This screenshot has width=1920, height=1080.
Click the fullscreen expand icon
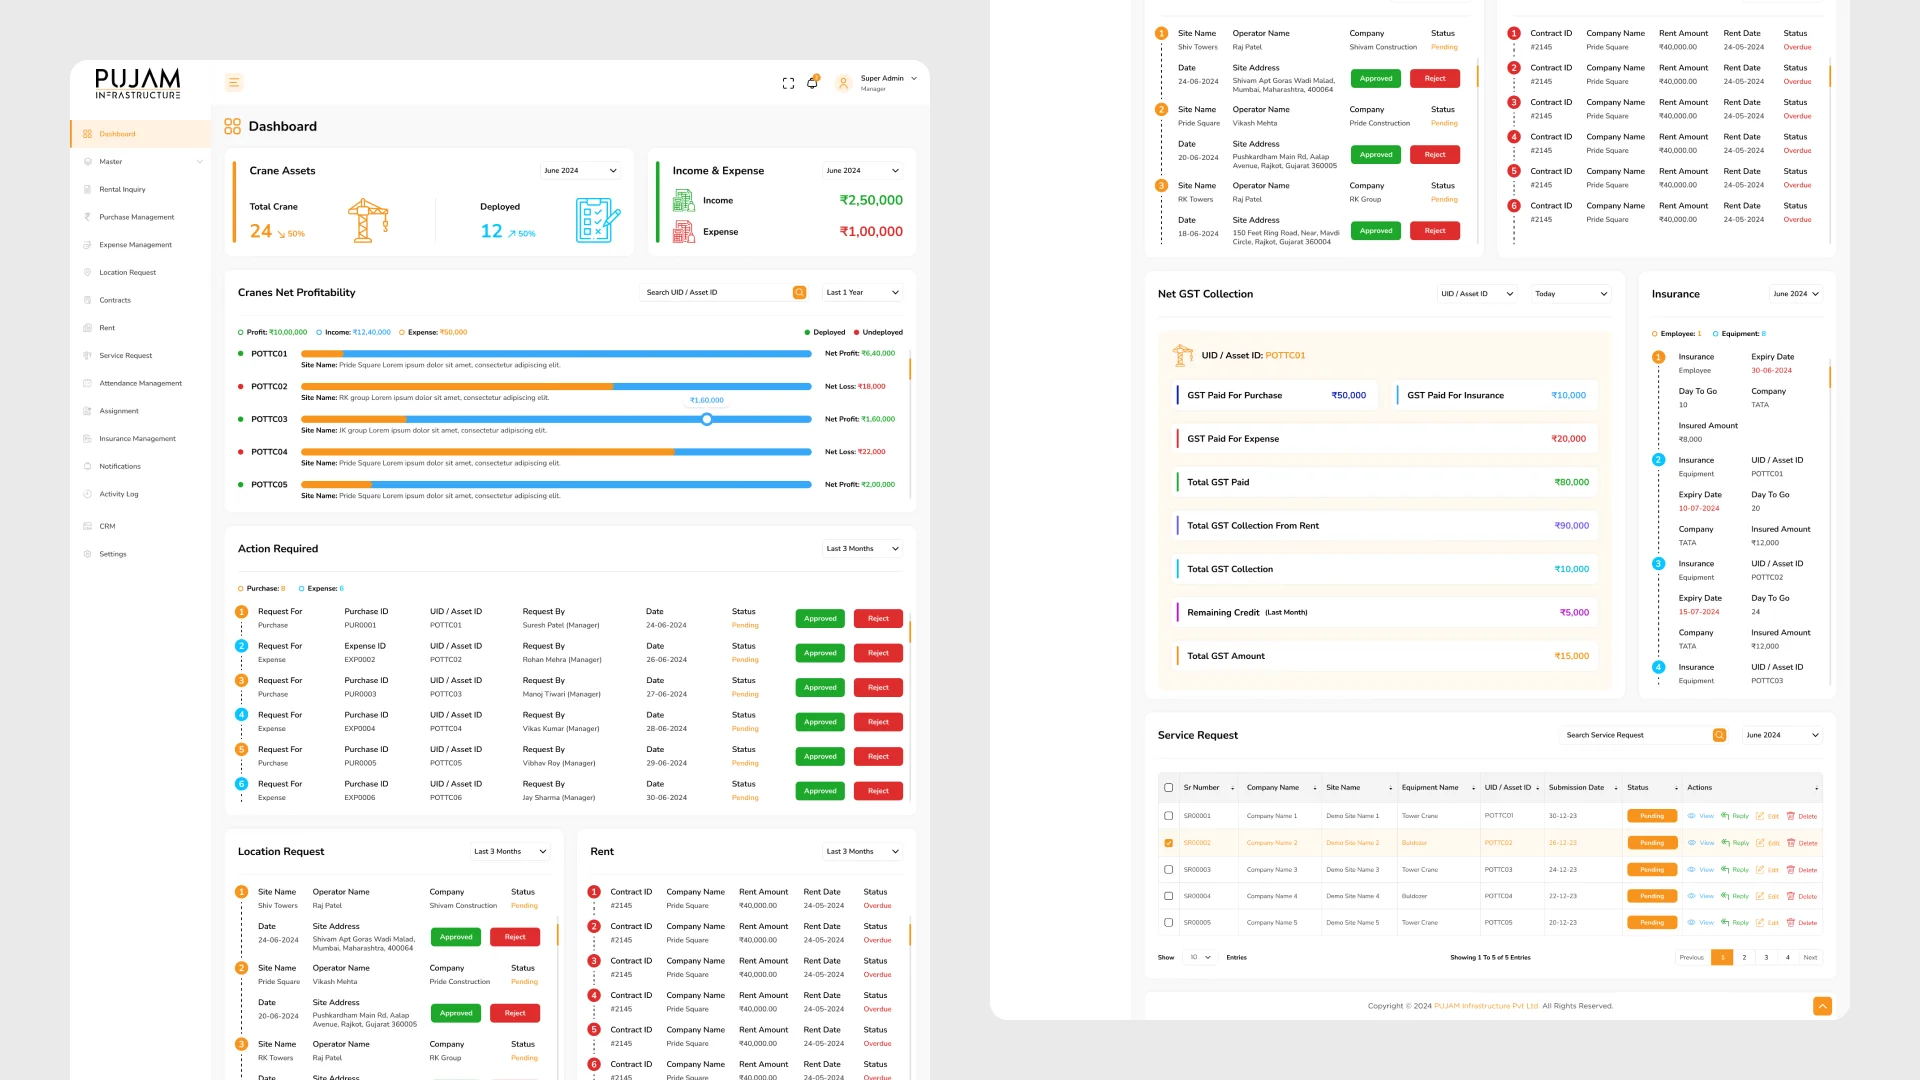(788, 84)
